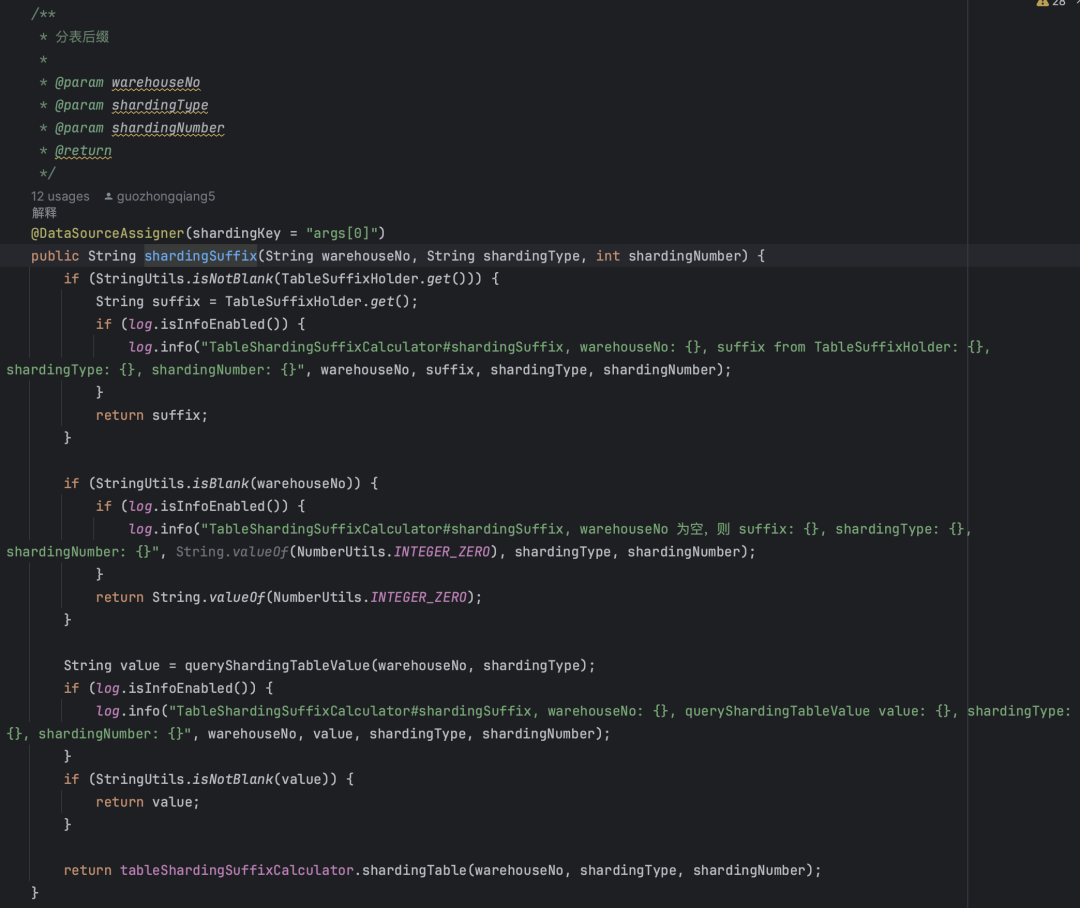The width and height of the screenshot is (1080, 908).
Task: Click the "return value;" statement
Action: [x=147, y=802]
